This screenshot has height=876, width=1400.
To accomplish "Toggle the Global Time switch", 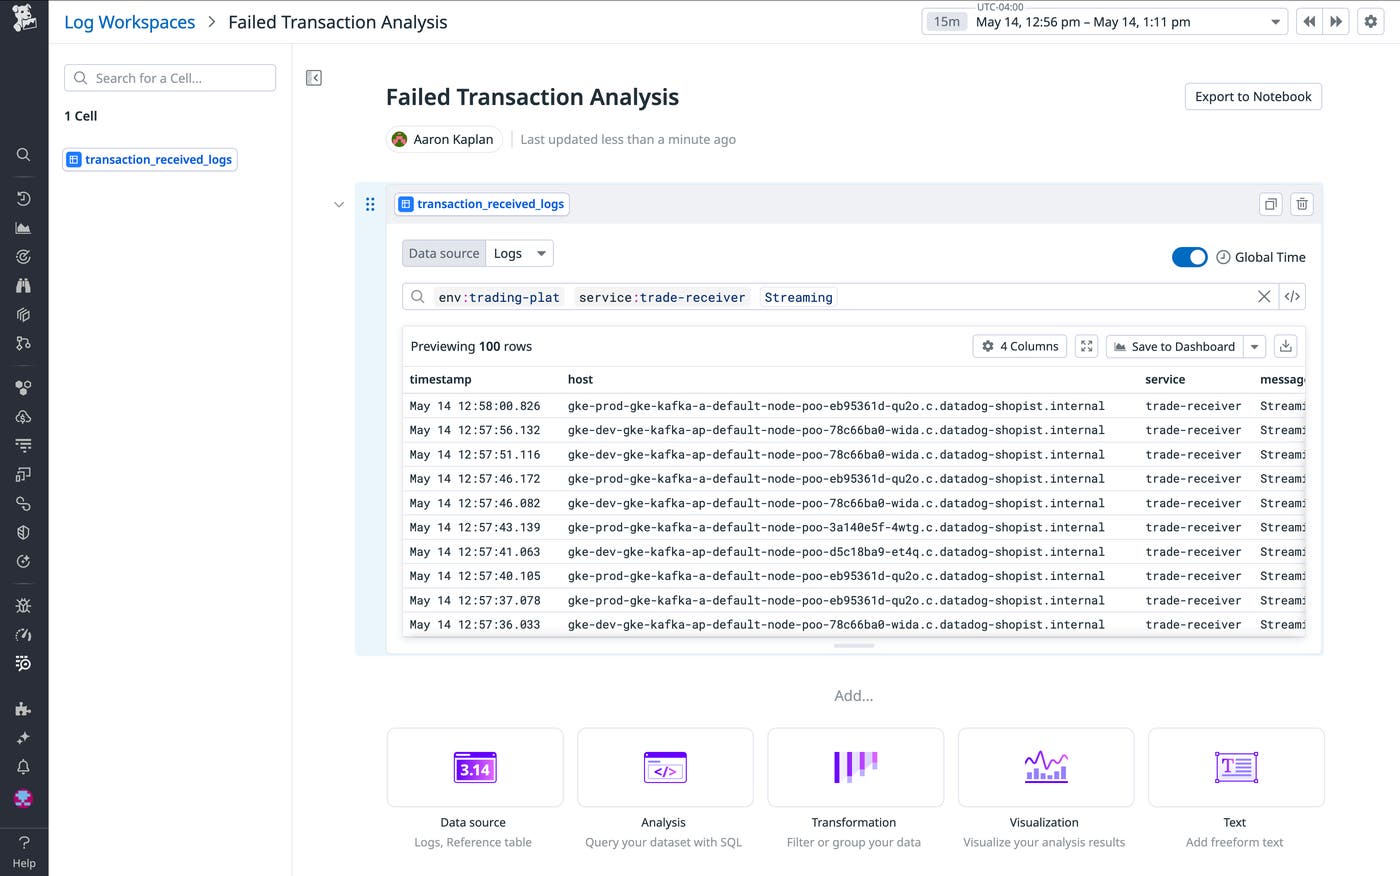I will [1189, 257].
